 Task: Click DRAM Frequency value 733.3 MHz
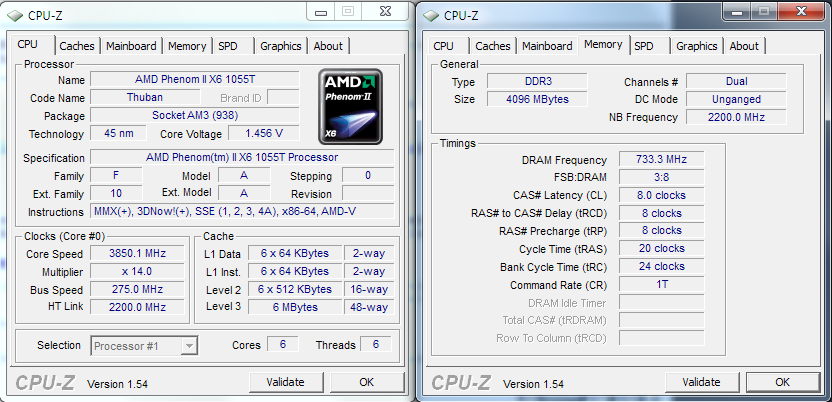coord(661,159)
